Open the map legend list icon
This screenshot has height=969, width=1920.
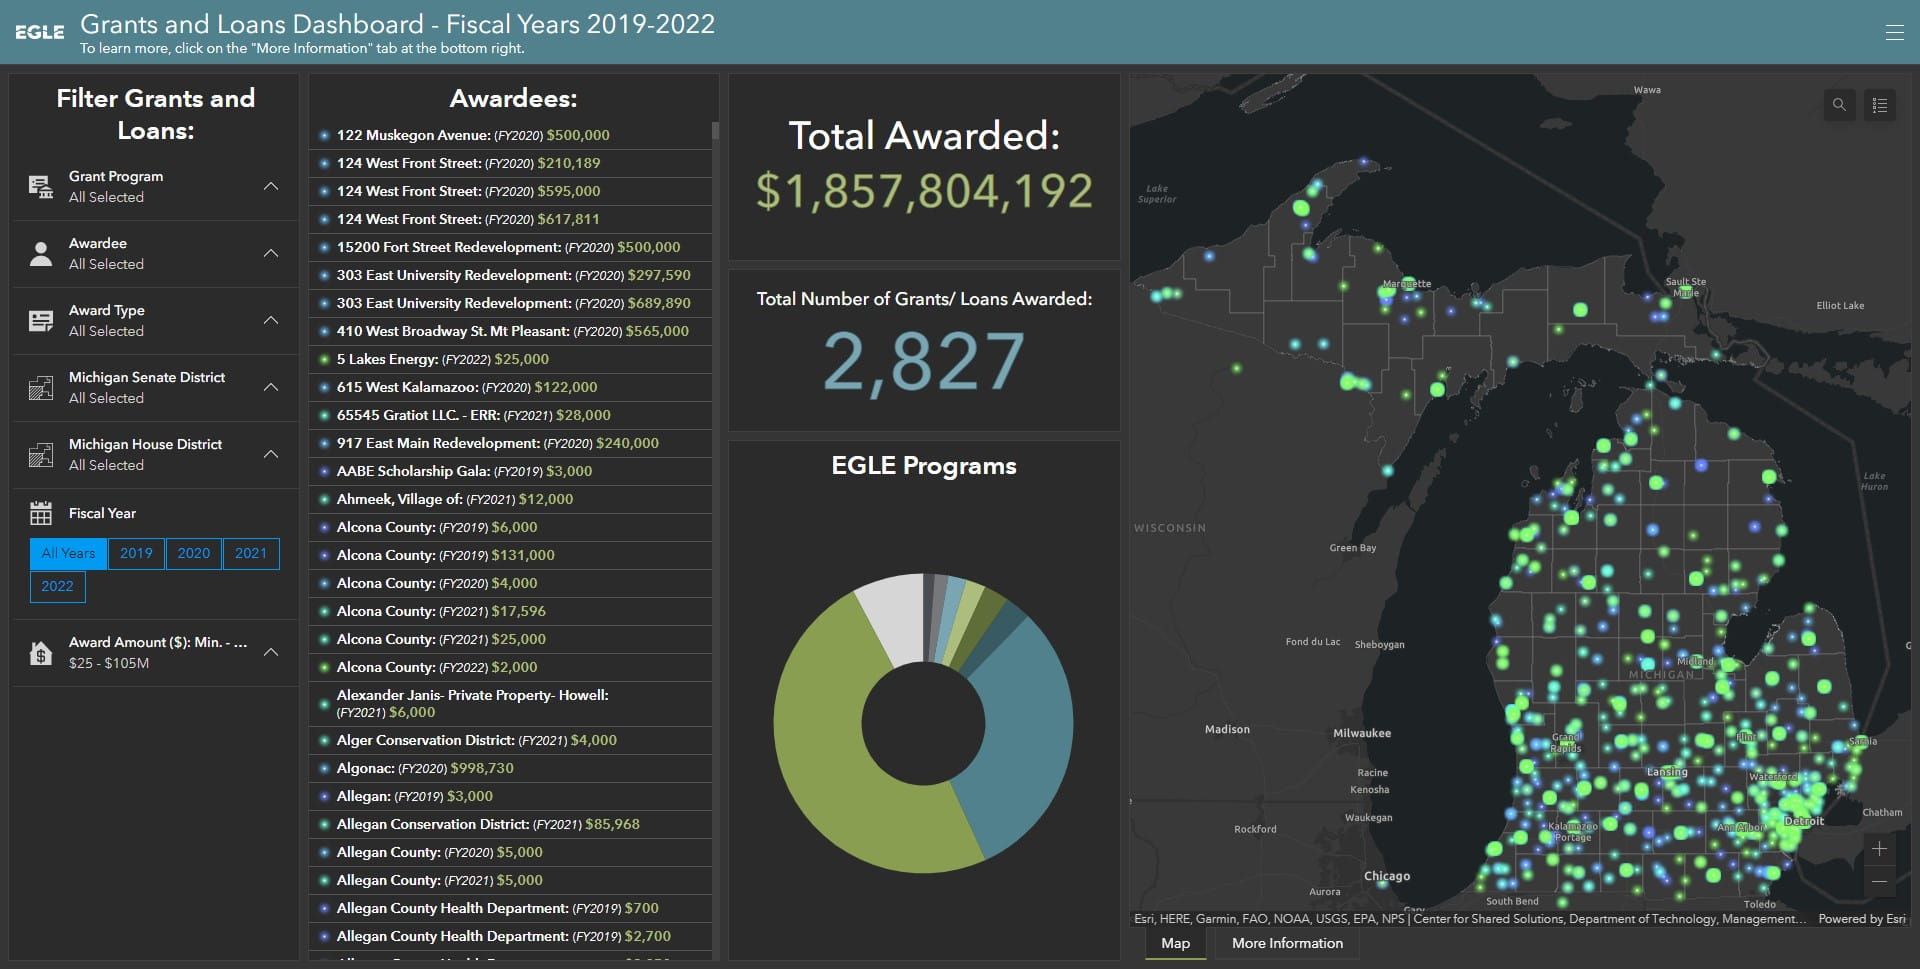pos(1880,104)
